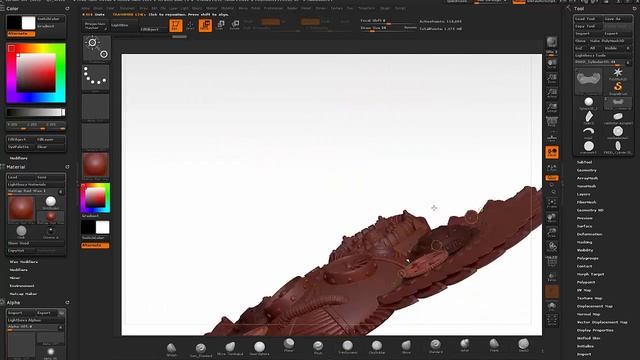Select the Zoom canvas icon
Viewport: 640px width, 360px height.
552,78
